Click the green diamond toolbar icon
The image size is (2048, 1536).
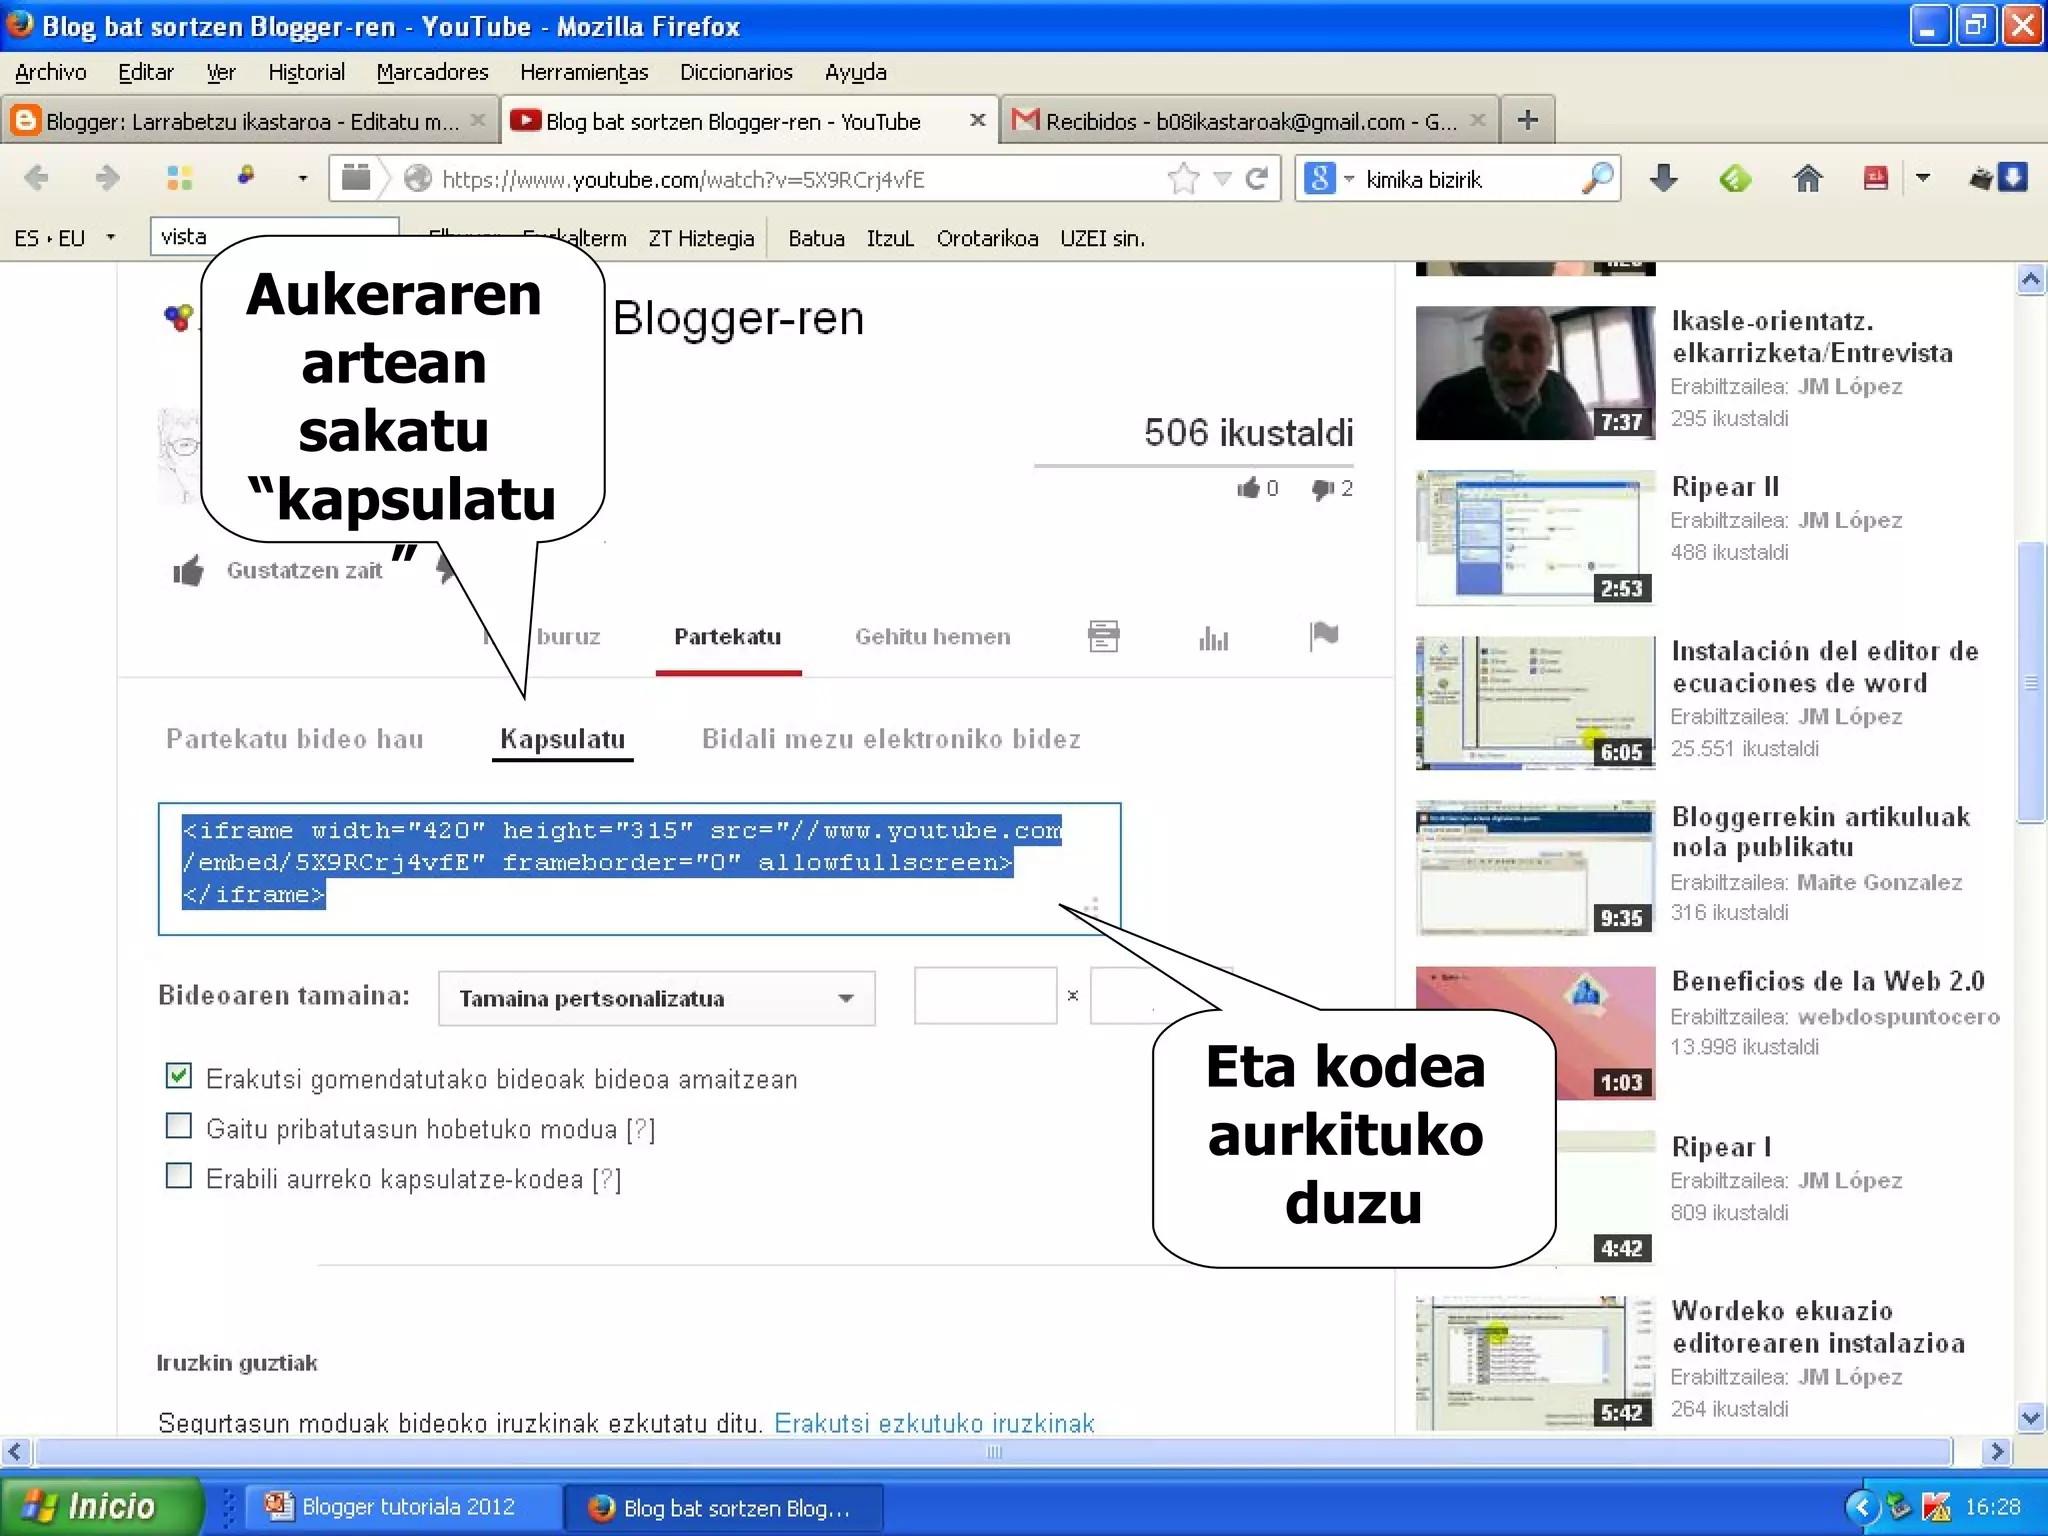point(1736,179)
